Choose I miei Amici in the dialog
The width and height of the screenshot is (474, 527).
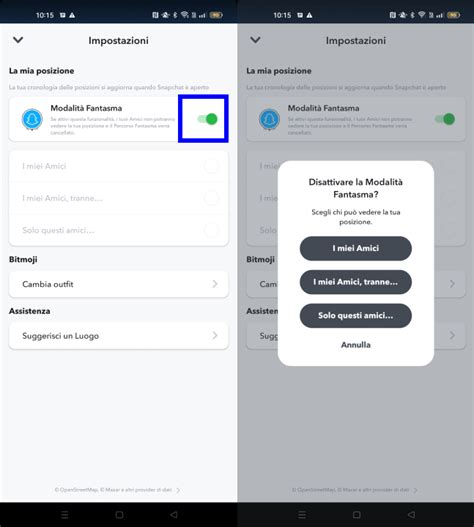[x=356, y=248]
